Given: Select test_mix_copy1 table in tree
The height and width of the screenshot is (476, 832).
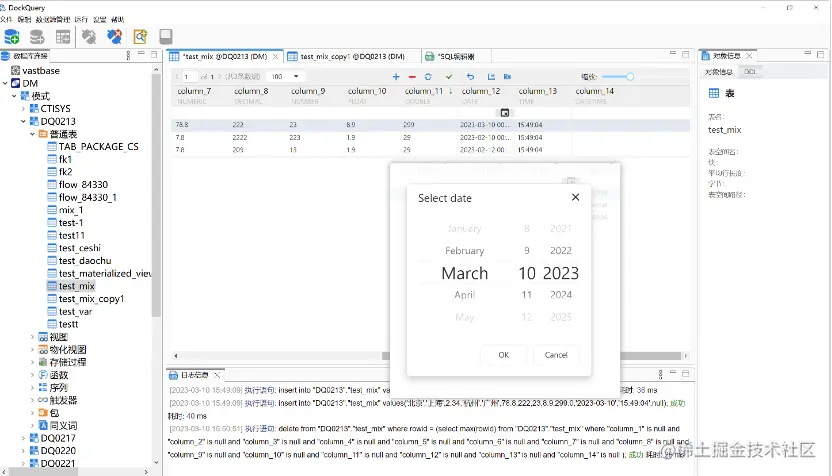Looking at the screenshot, I should [91, 299].
